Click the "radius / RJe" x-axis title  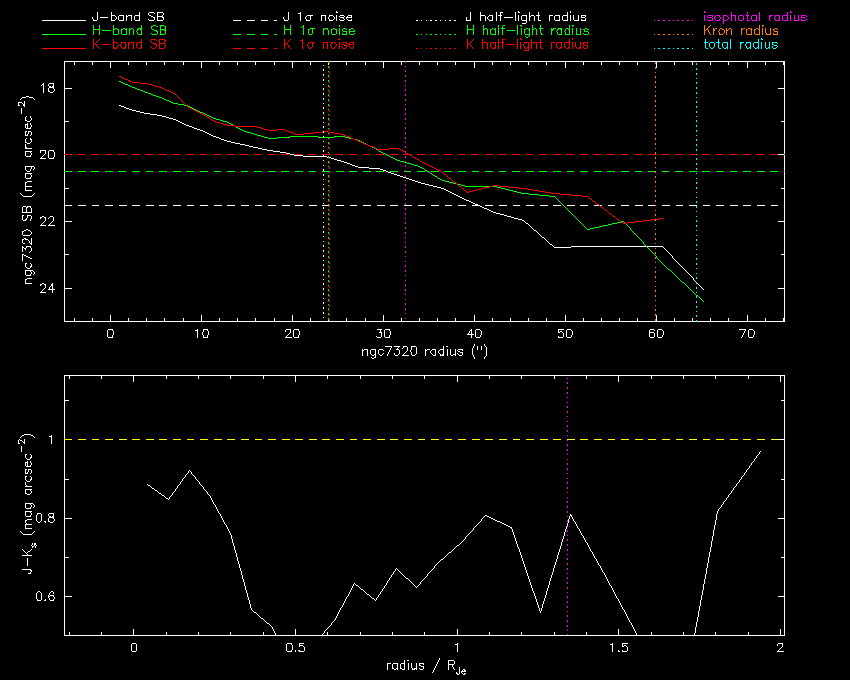coord(424,665)
